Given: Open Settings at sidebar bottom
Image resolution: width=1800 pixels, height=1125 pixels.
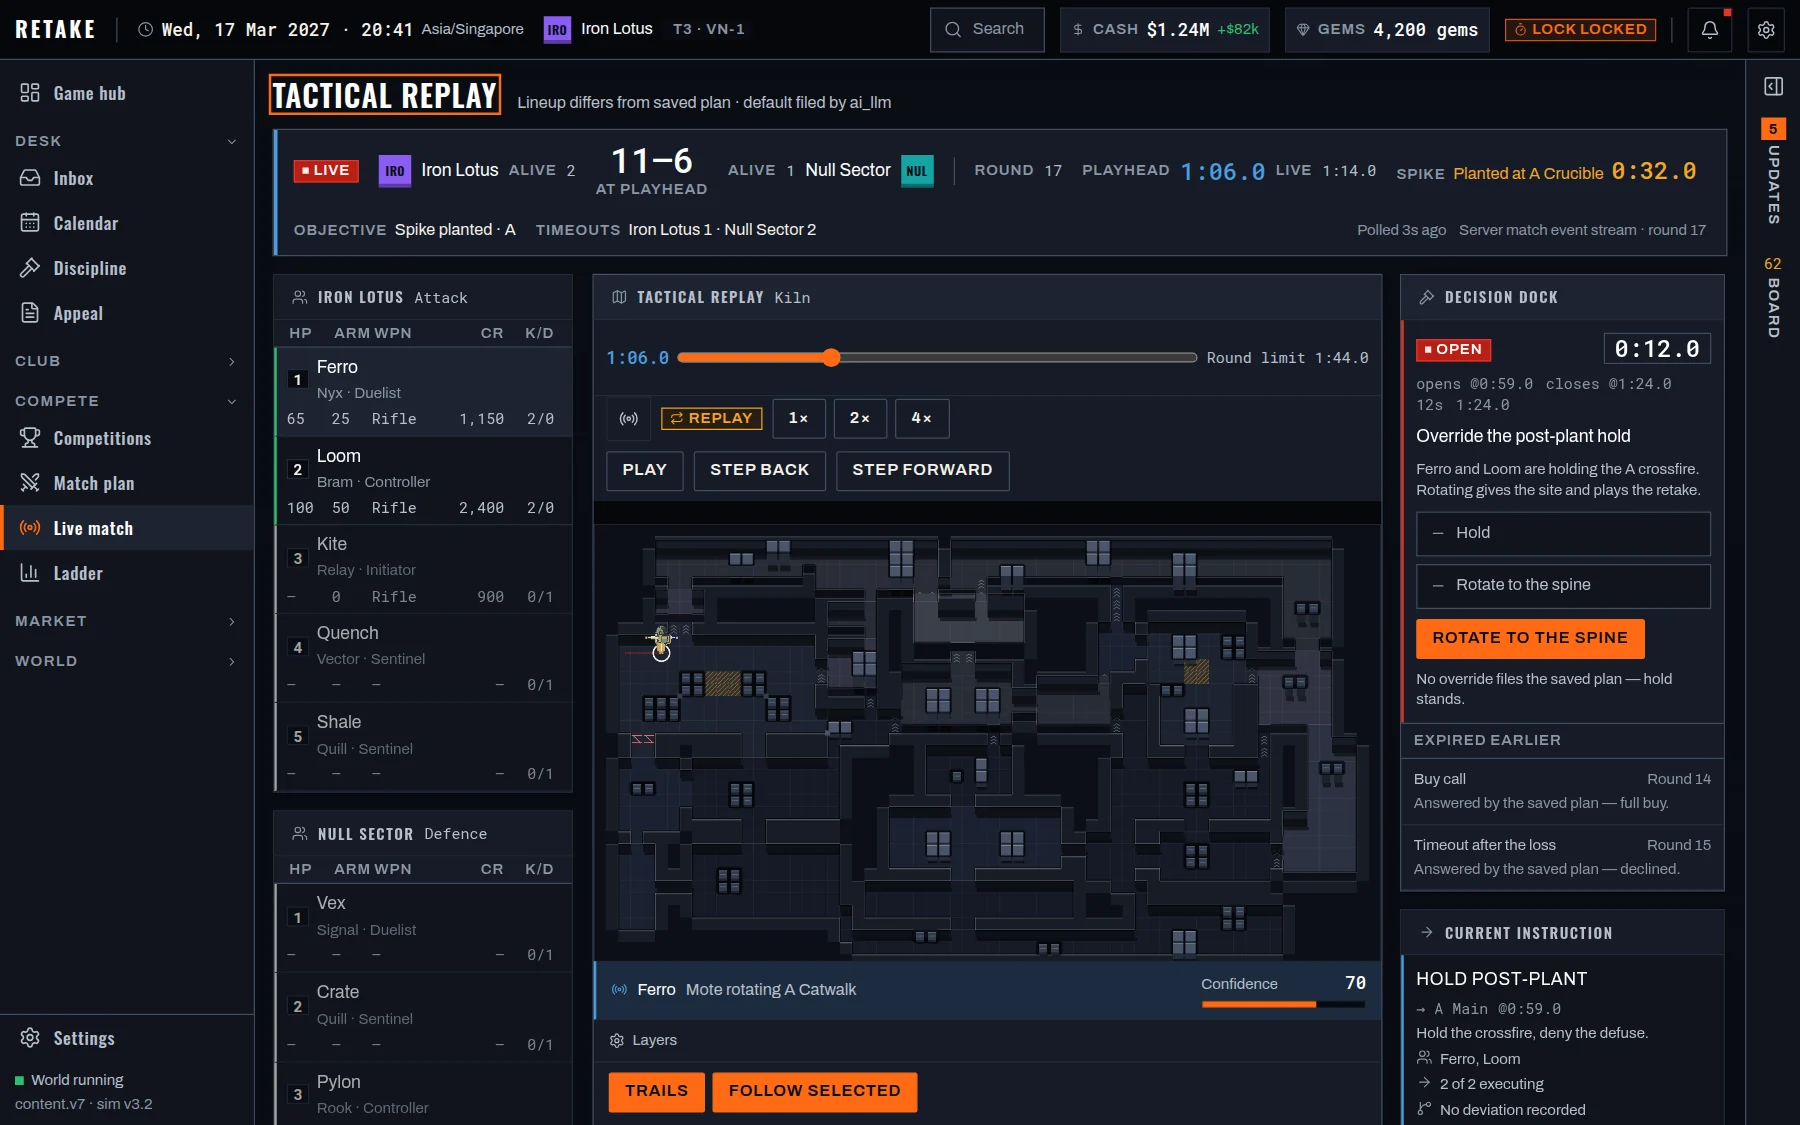Looking at the screenshot, I should [x=127, y=1038].
